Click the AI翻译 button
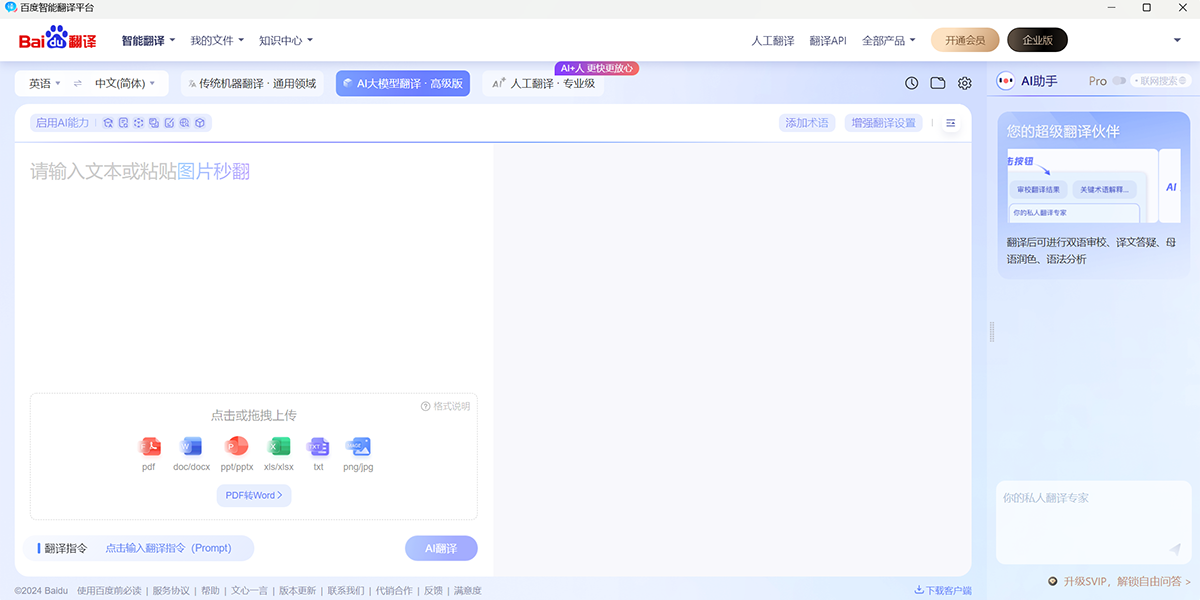The height and width of the screenshot is (600, 1200). click(x=441, y=548)
